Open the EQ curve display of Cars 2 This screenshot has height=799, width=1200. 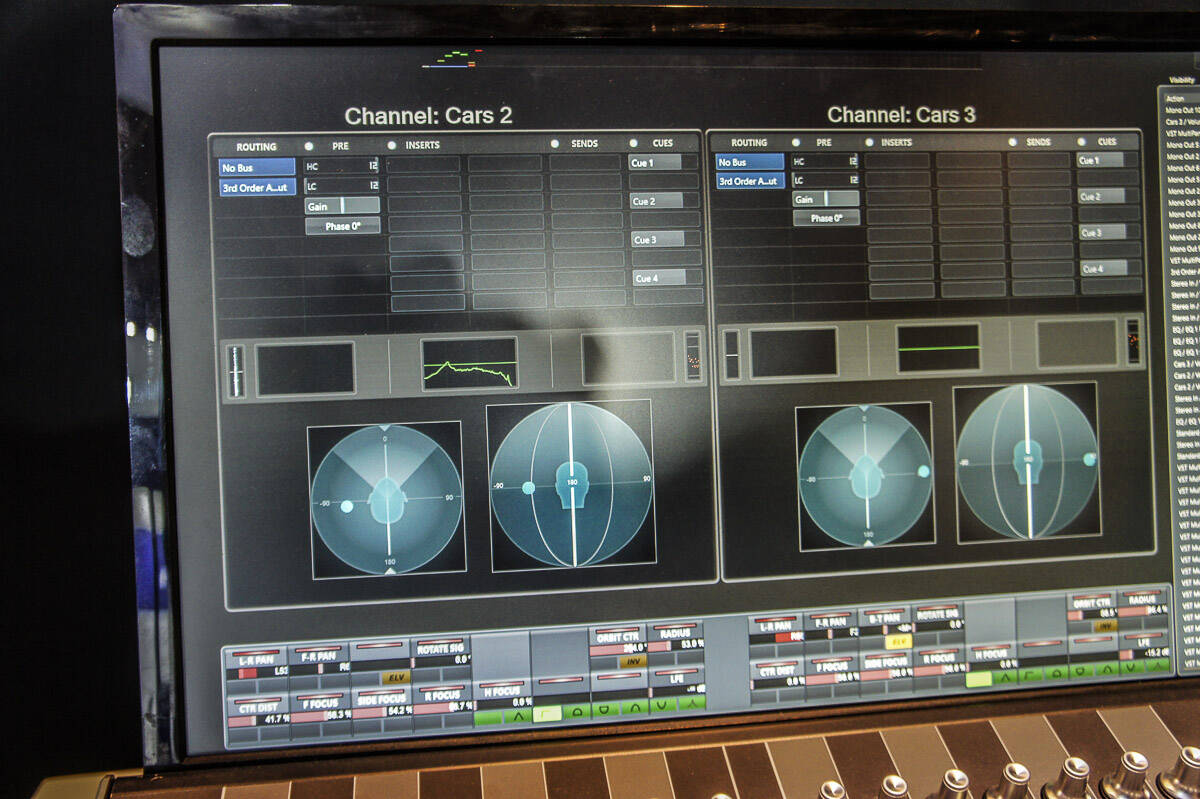[469, 362]
